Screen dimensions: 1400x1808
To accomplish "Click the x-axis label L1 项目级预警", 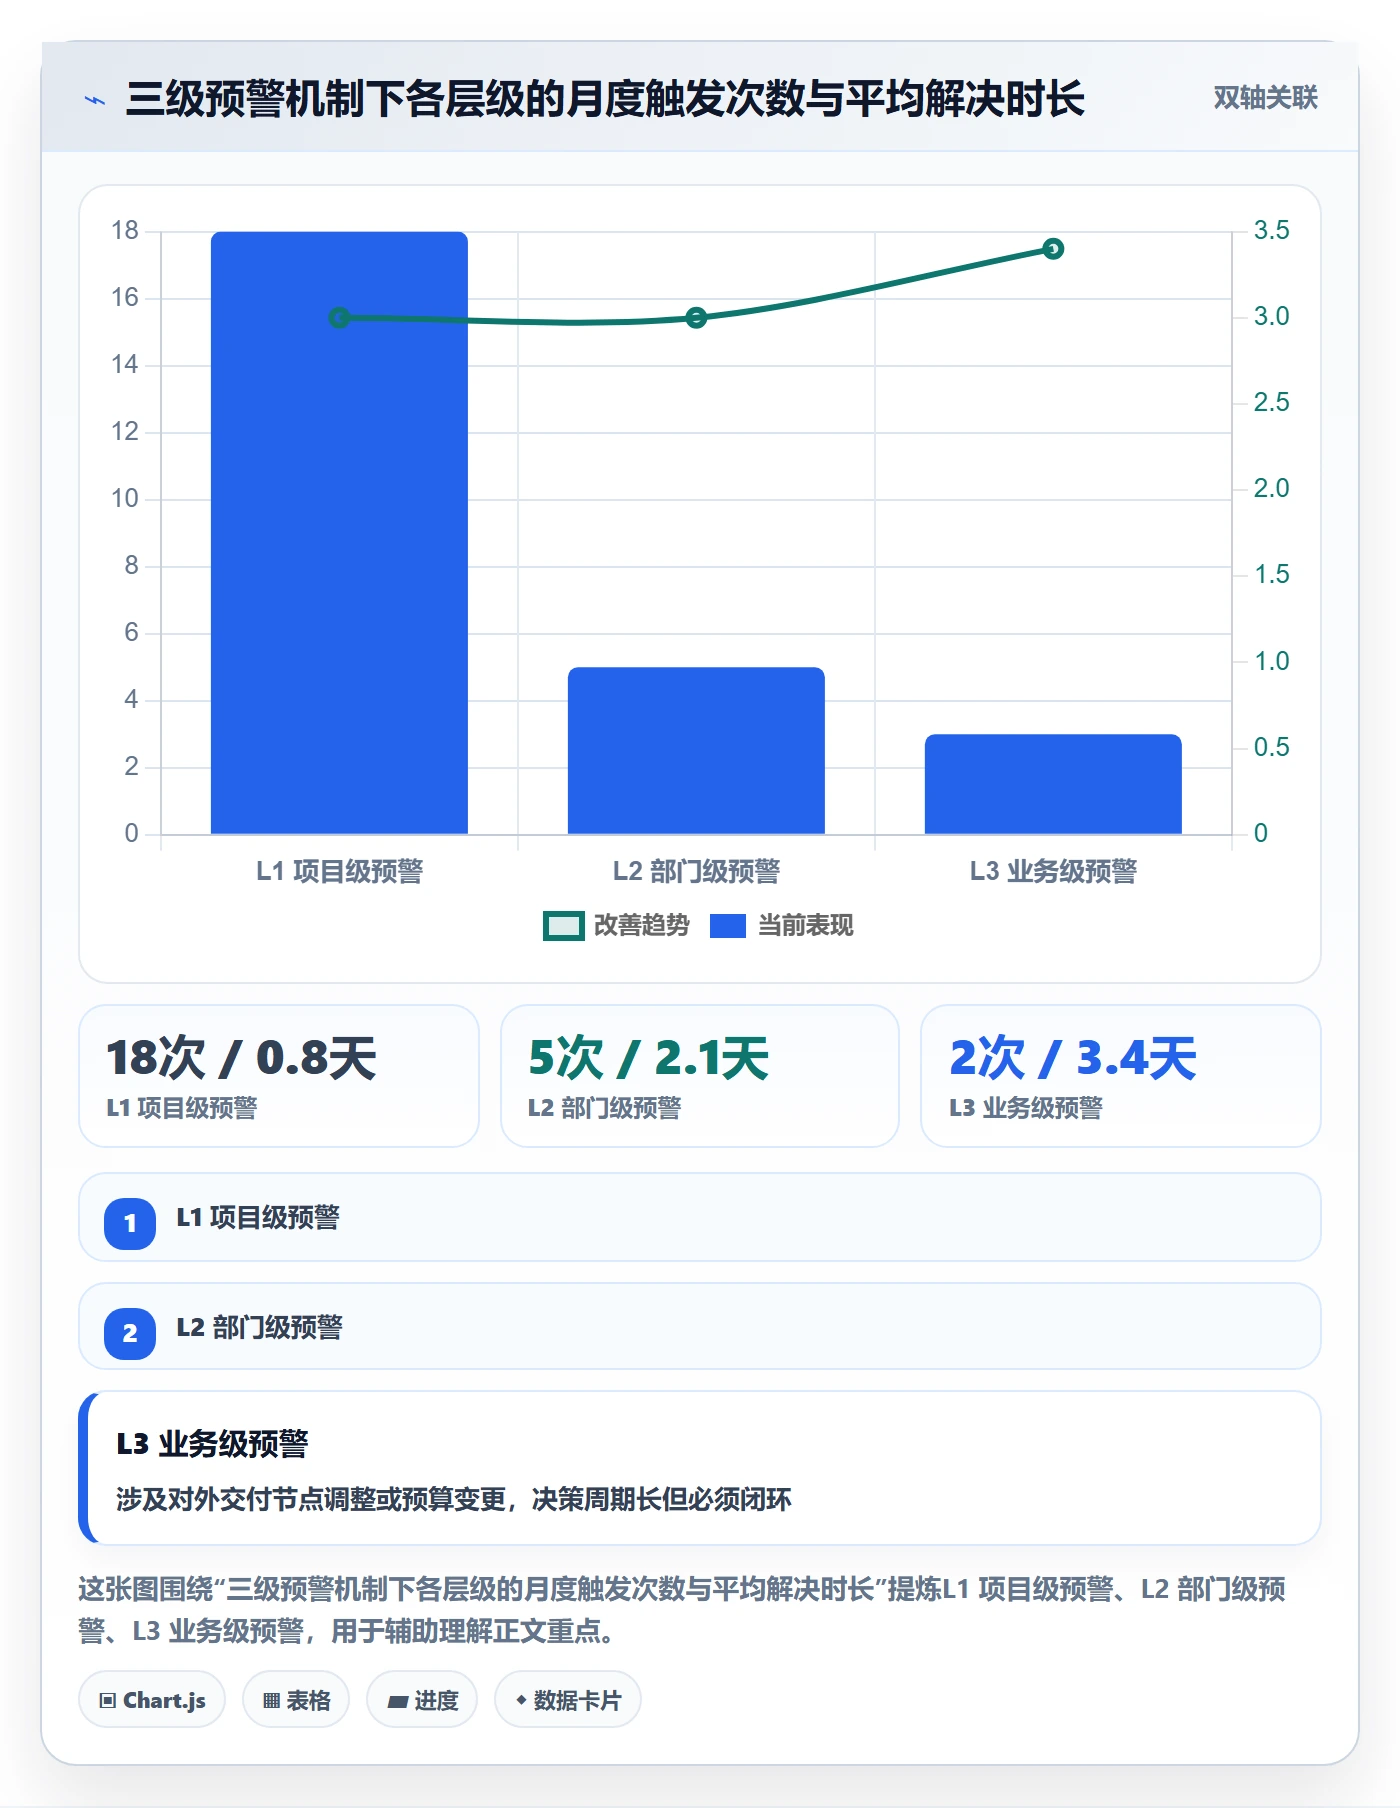I will coord(339,871).
